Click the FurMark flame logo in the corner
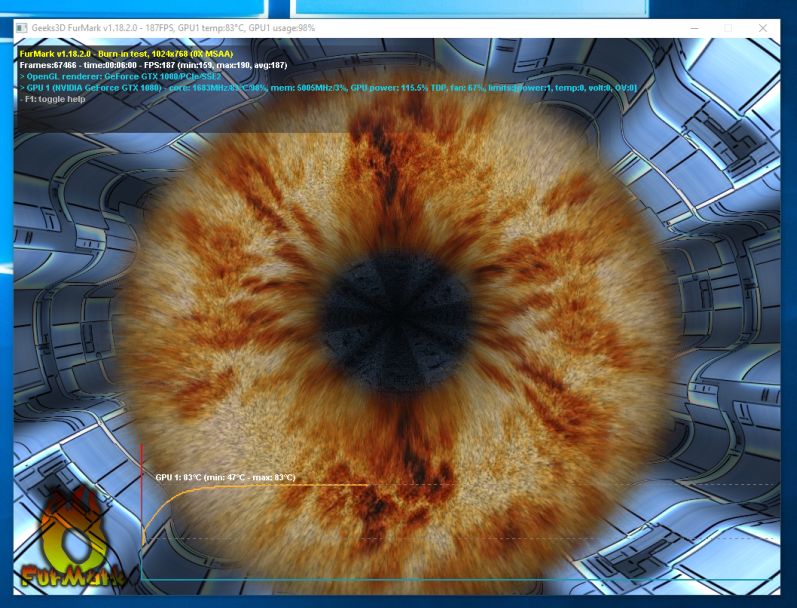The width and height of the screenshot is (797, 608). click(x=72, y=538)
